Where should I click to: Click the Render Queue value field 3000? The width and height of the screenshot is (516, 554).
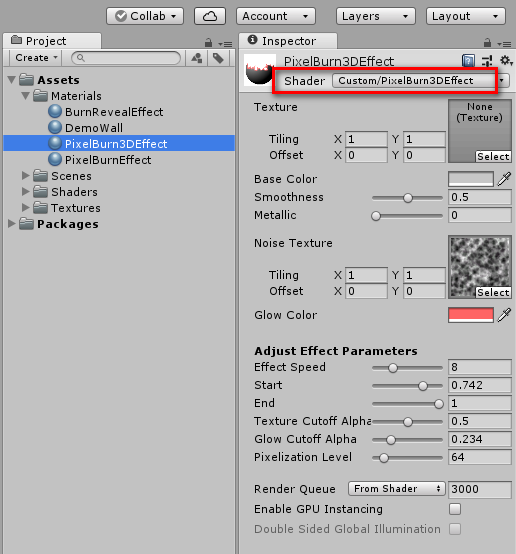point(480,489)
